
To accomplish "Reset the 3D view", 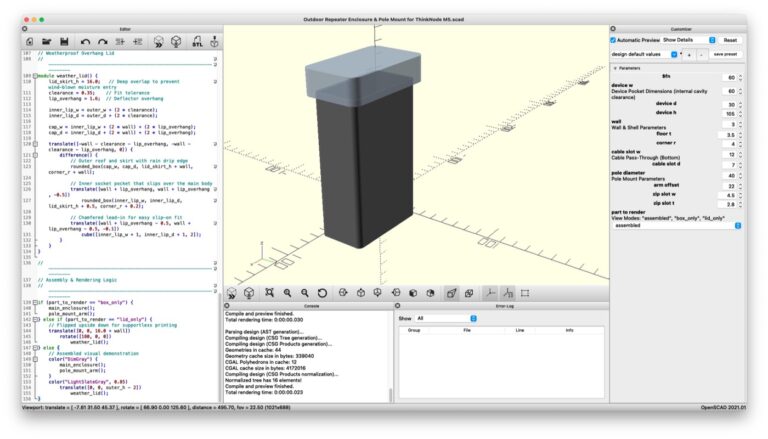I will (322, 293).
